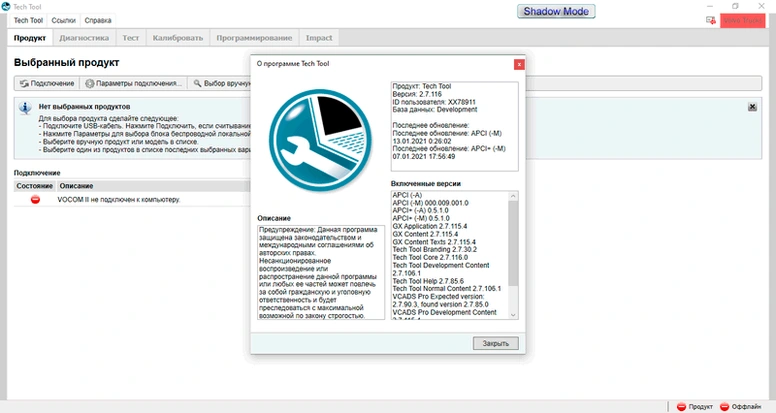Select Tech Tool Branding 2.7.30.2 entry
The image size is (776, 413).
pyautogui.click(x=435, y=249)
